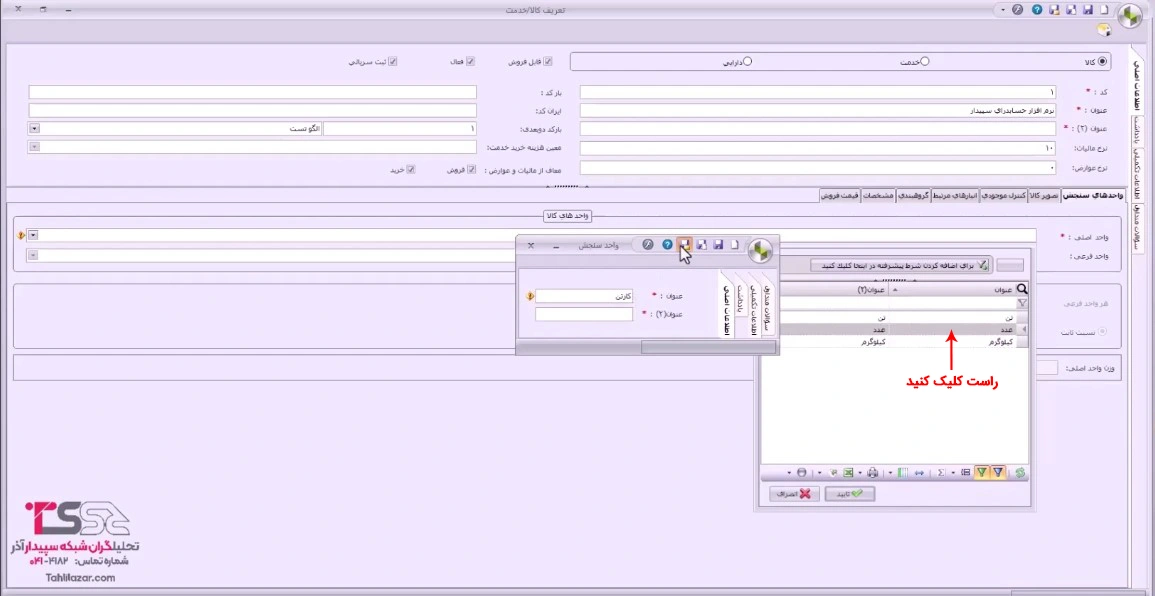The width and height of the screenshot is (1155, 596).
Task: Click warning icon beside واحد اصلی field
Action: 21,235
